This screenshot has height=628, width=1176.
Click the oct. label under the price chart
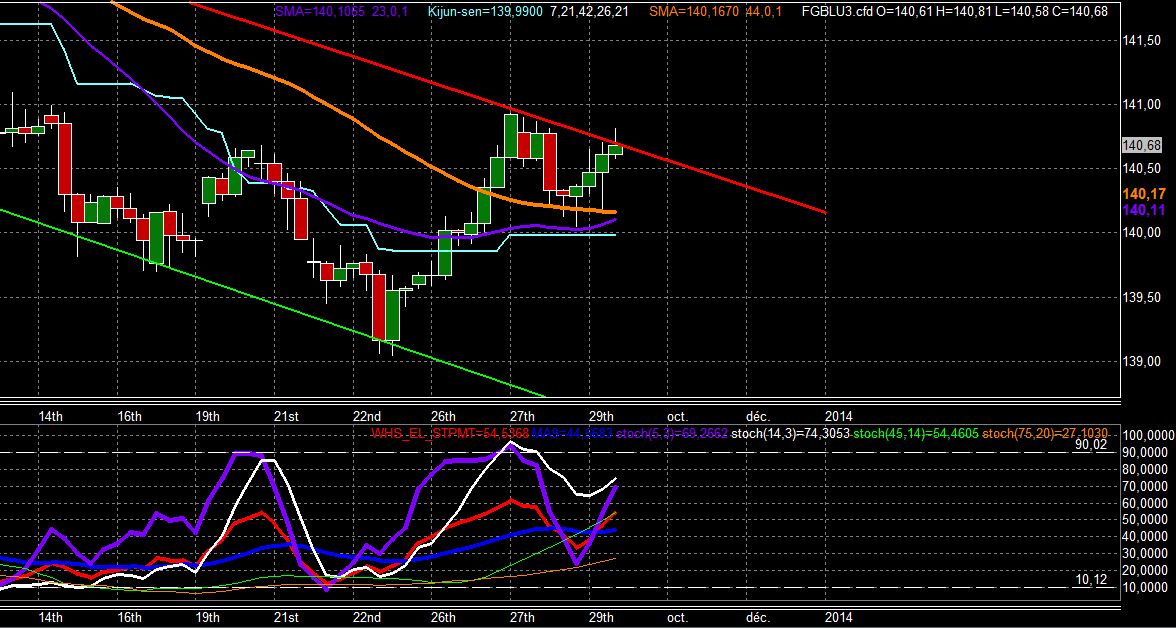point(677,416)
